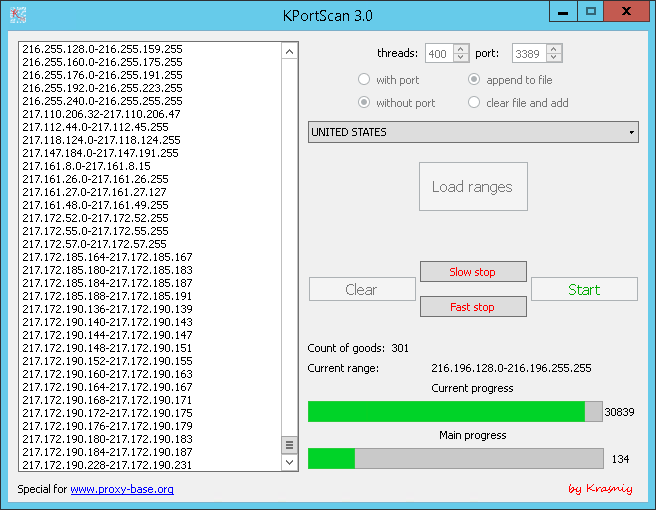The width and height of the screenshot is (657, 510).
Task: Select range 217.112.44.0-217.112.45.255
Action: 95,127
